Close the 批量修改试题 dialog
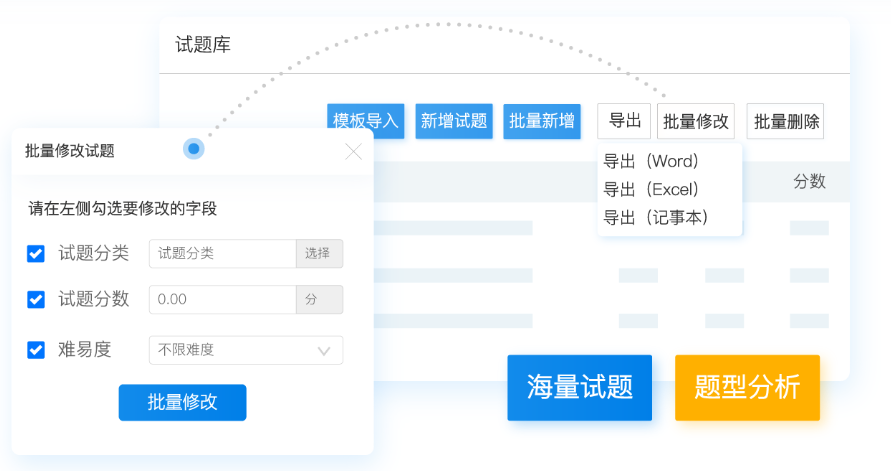This screenshot has height=471, width=891. click(x=353, y=152)
